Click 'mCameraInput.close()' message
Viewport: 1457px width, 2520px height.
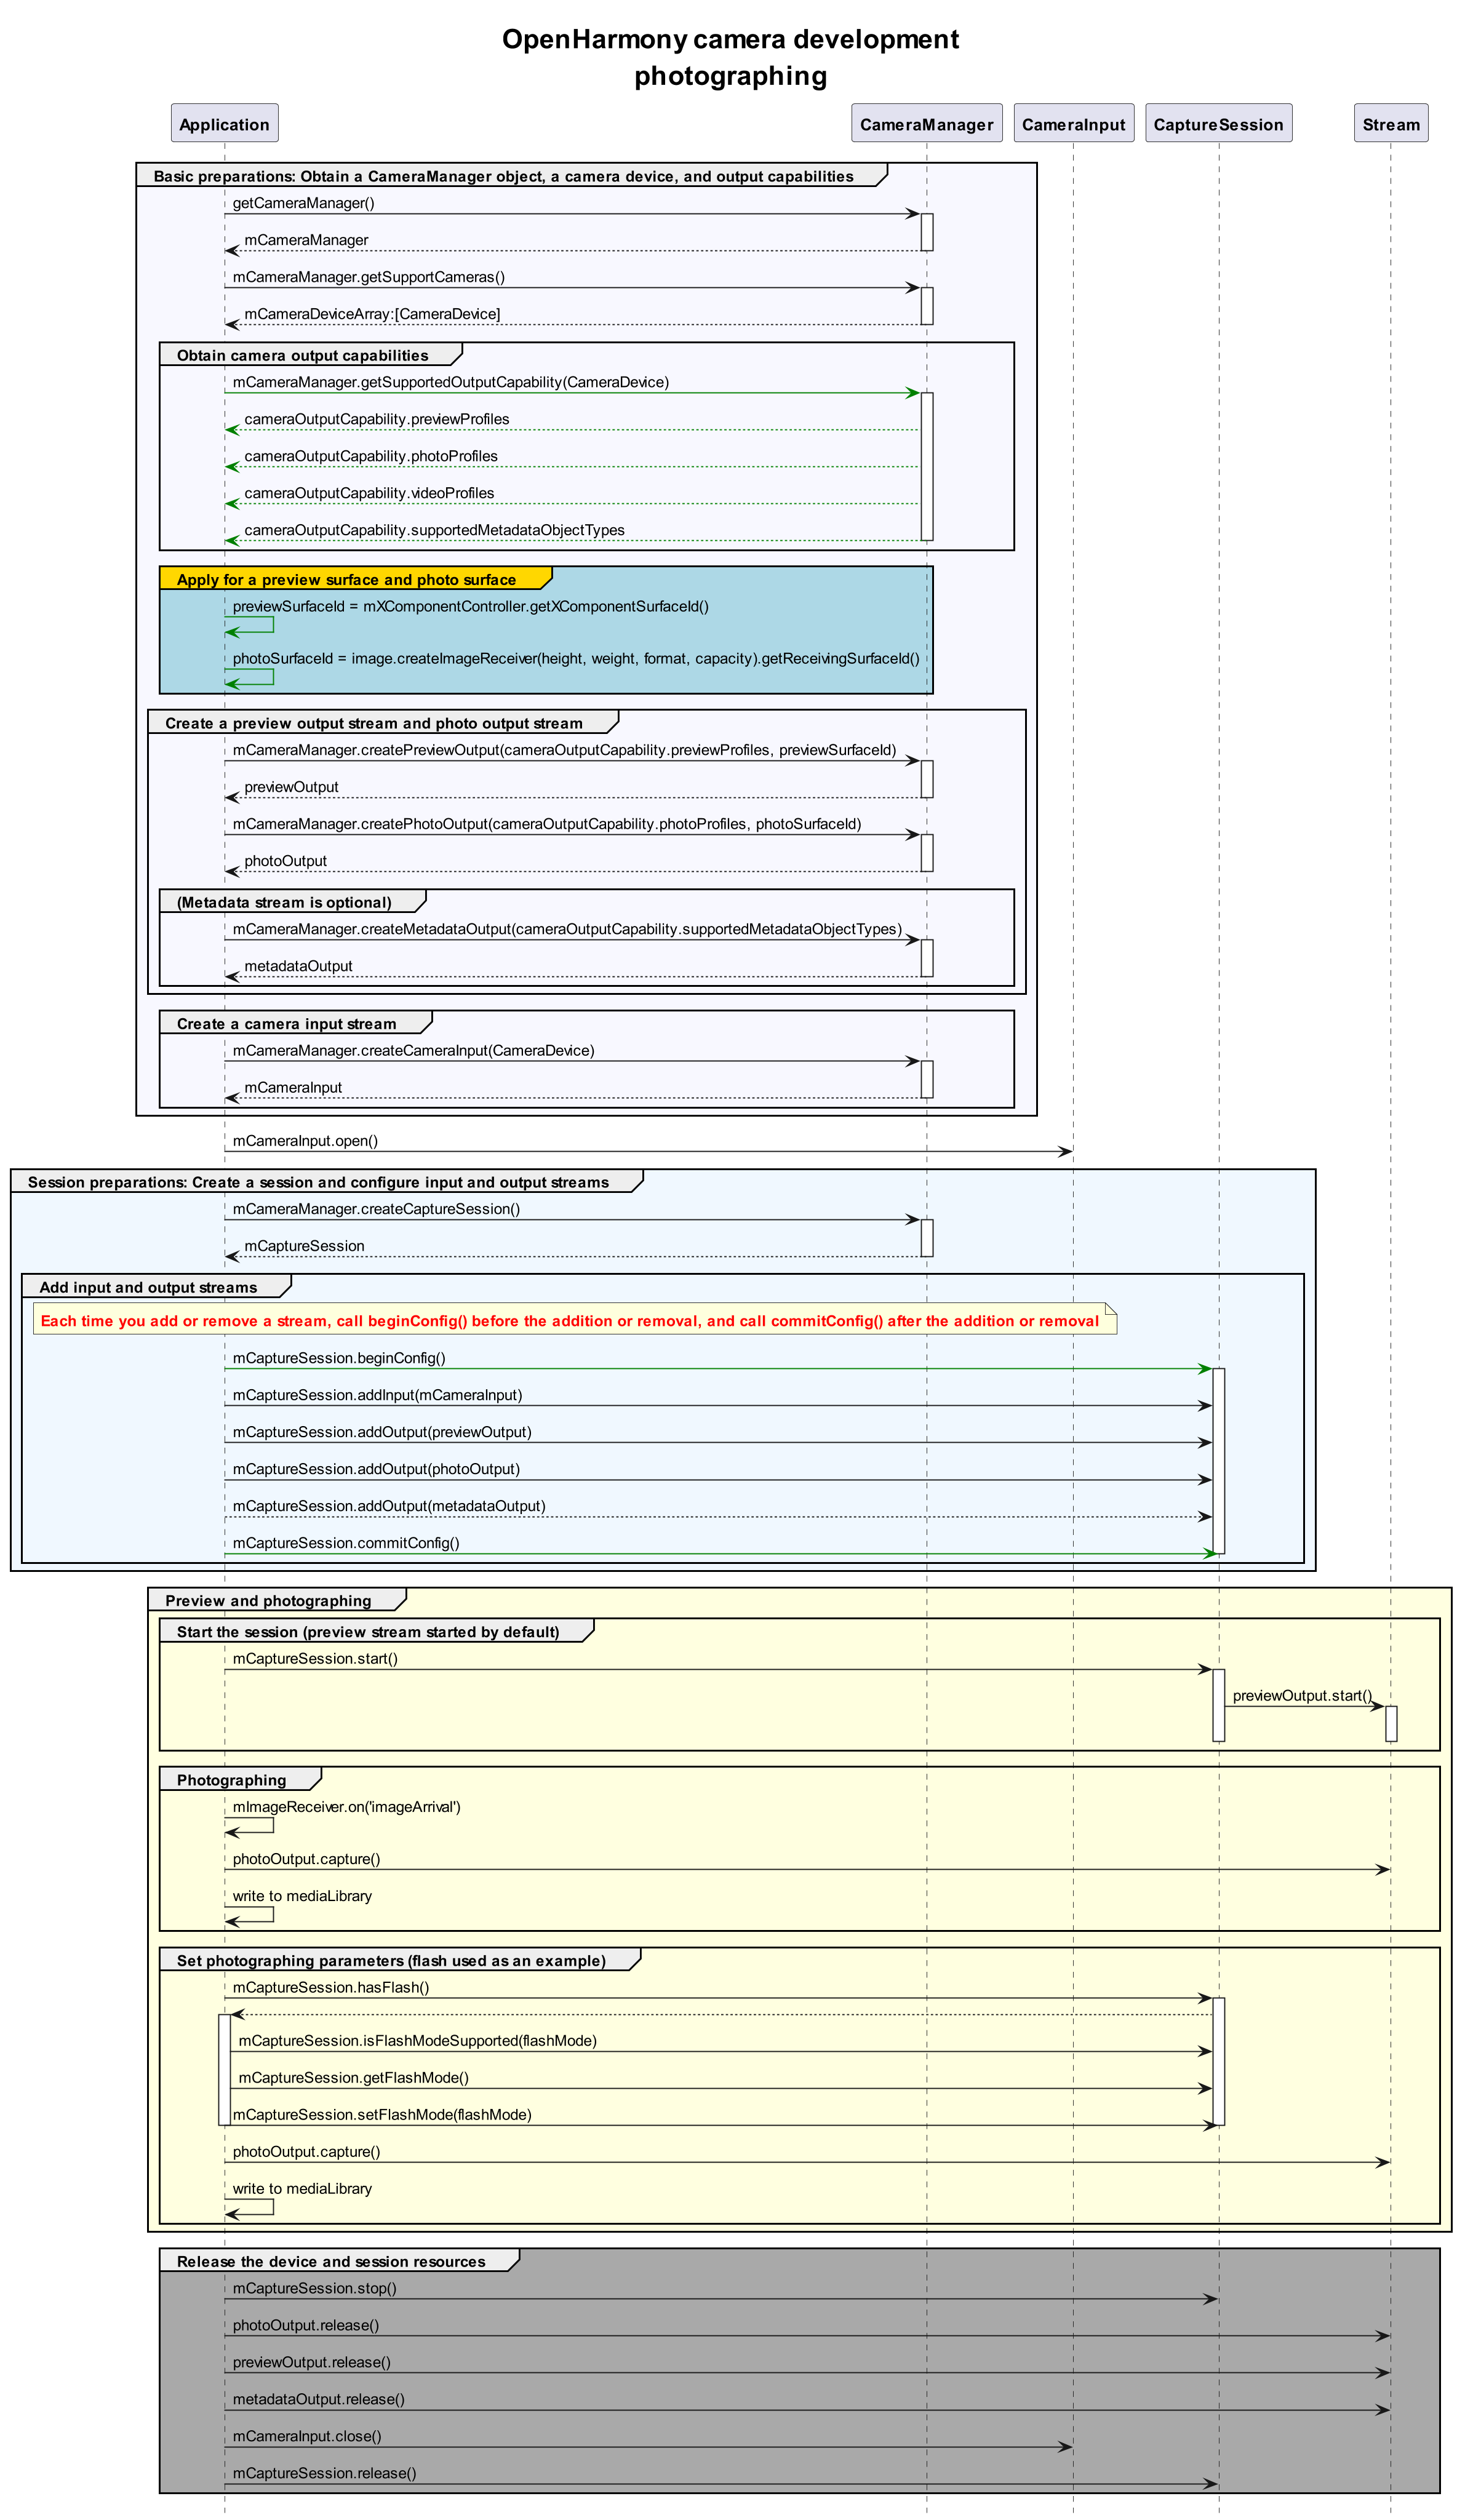[307, 2437]
